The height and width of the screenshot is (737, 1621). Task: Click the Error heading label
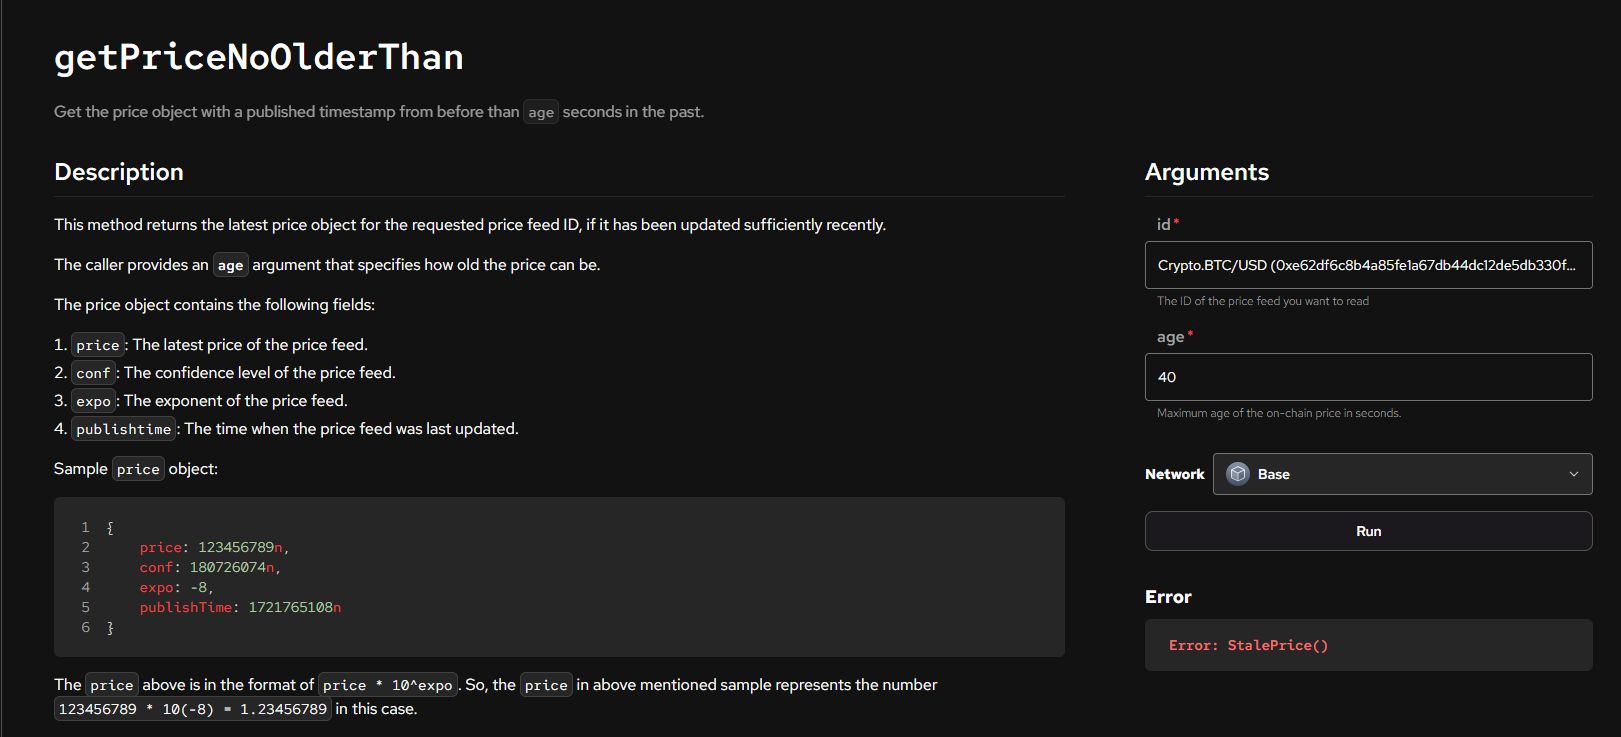tap(1168, 597)
